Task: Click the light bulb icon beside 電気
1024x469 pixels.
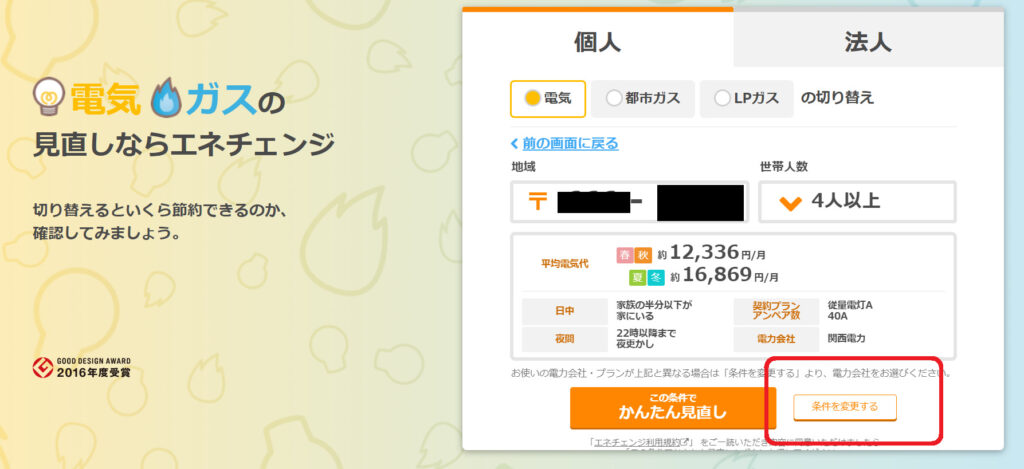Action: click(49, 97)
